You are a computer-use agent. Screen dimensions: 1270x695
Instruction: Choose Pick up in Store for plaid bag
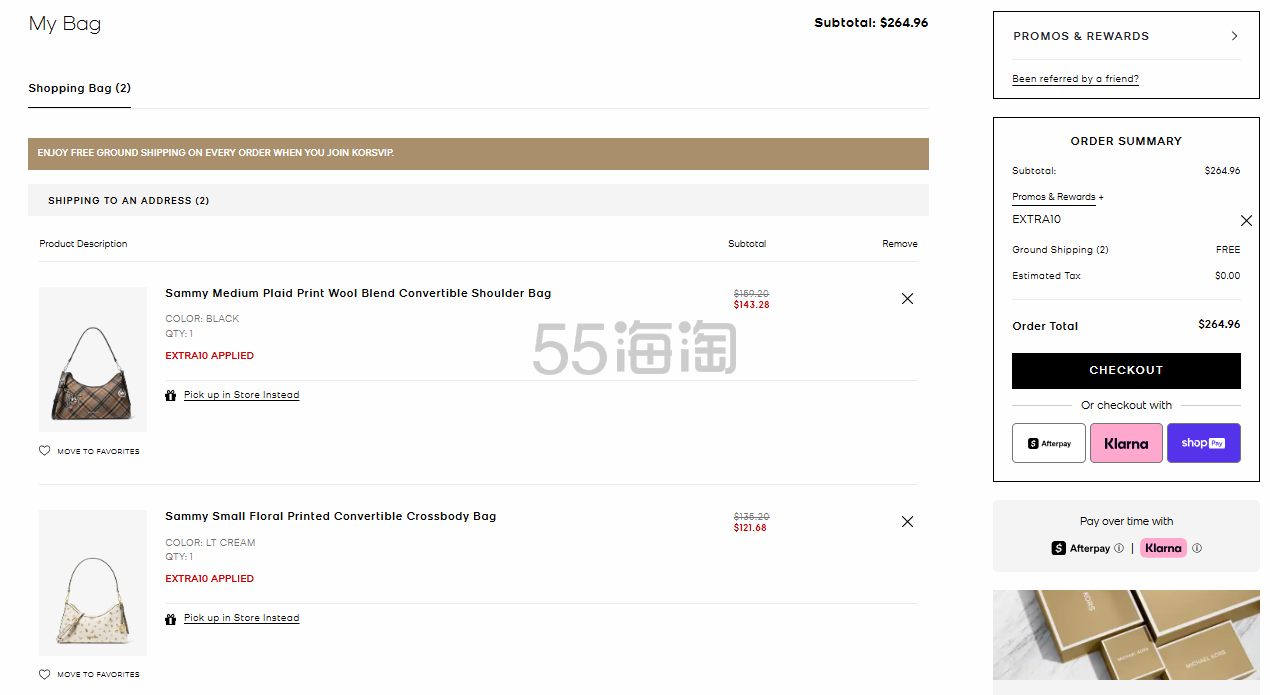[241, 395]
